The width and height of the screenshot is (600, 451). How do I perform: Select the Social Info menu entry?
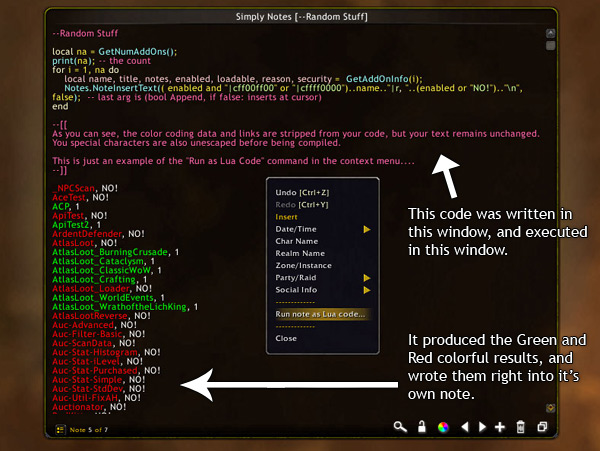point(296,290)
